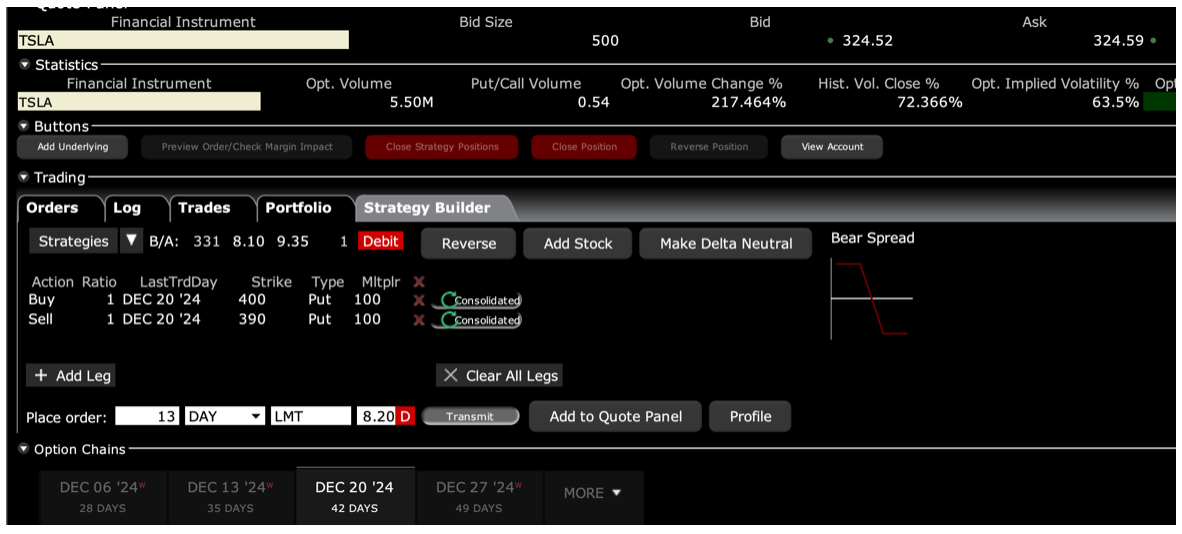
Task: Click the Reverse button in Strategy Builder
Action: [x=469, y=244]
